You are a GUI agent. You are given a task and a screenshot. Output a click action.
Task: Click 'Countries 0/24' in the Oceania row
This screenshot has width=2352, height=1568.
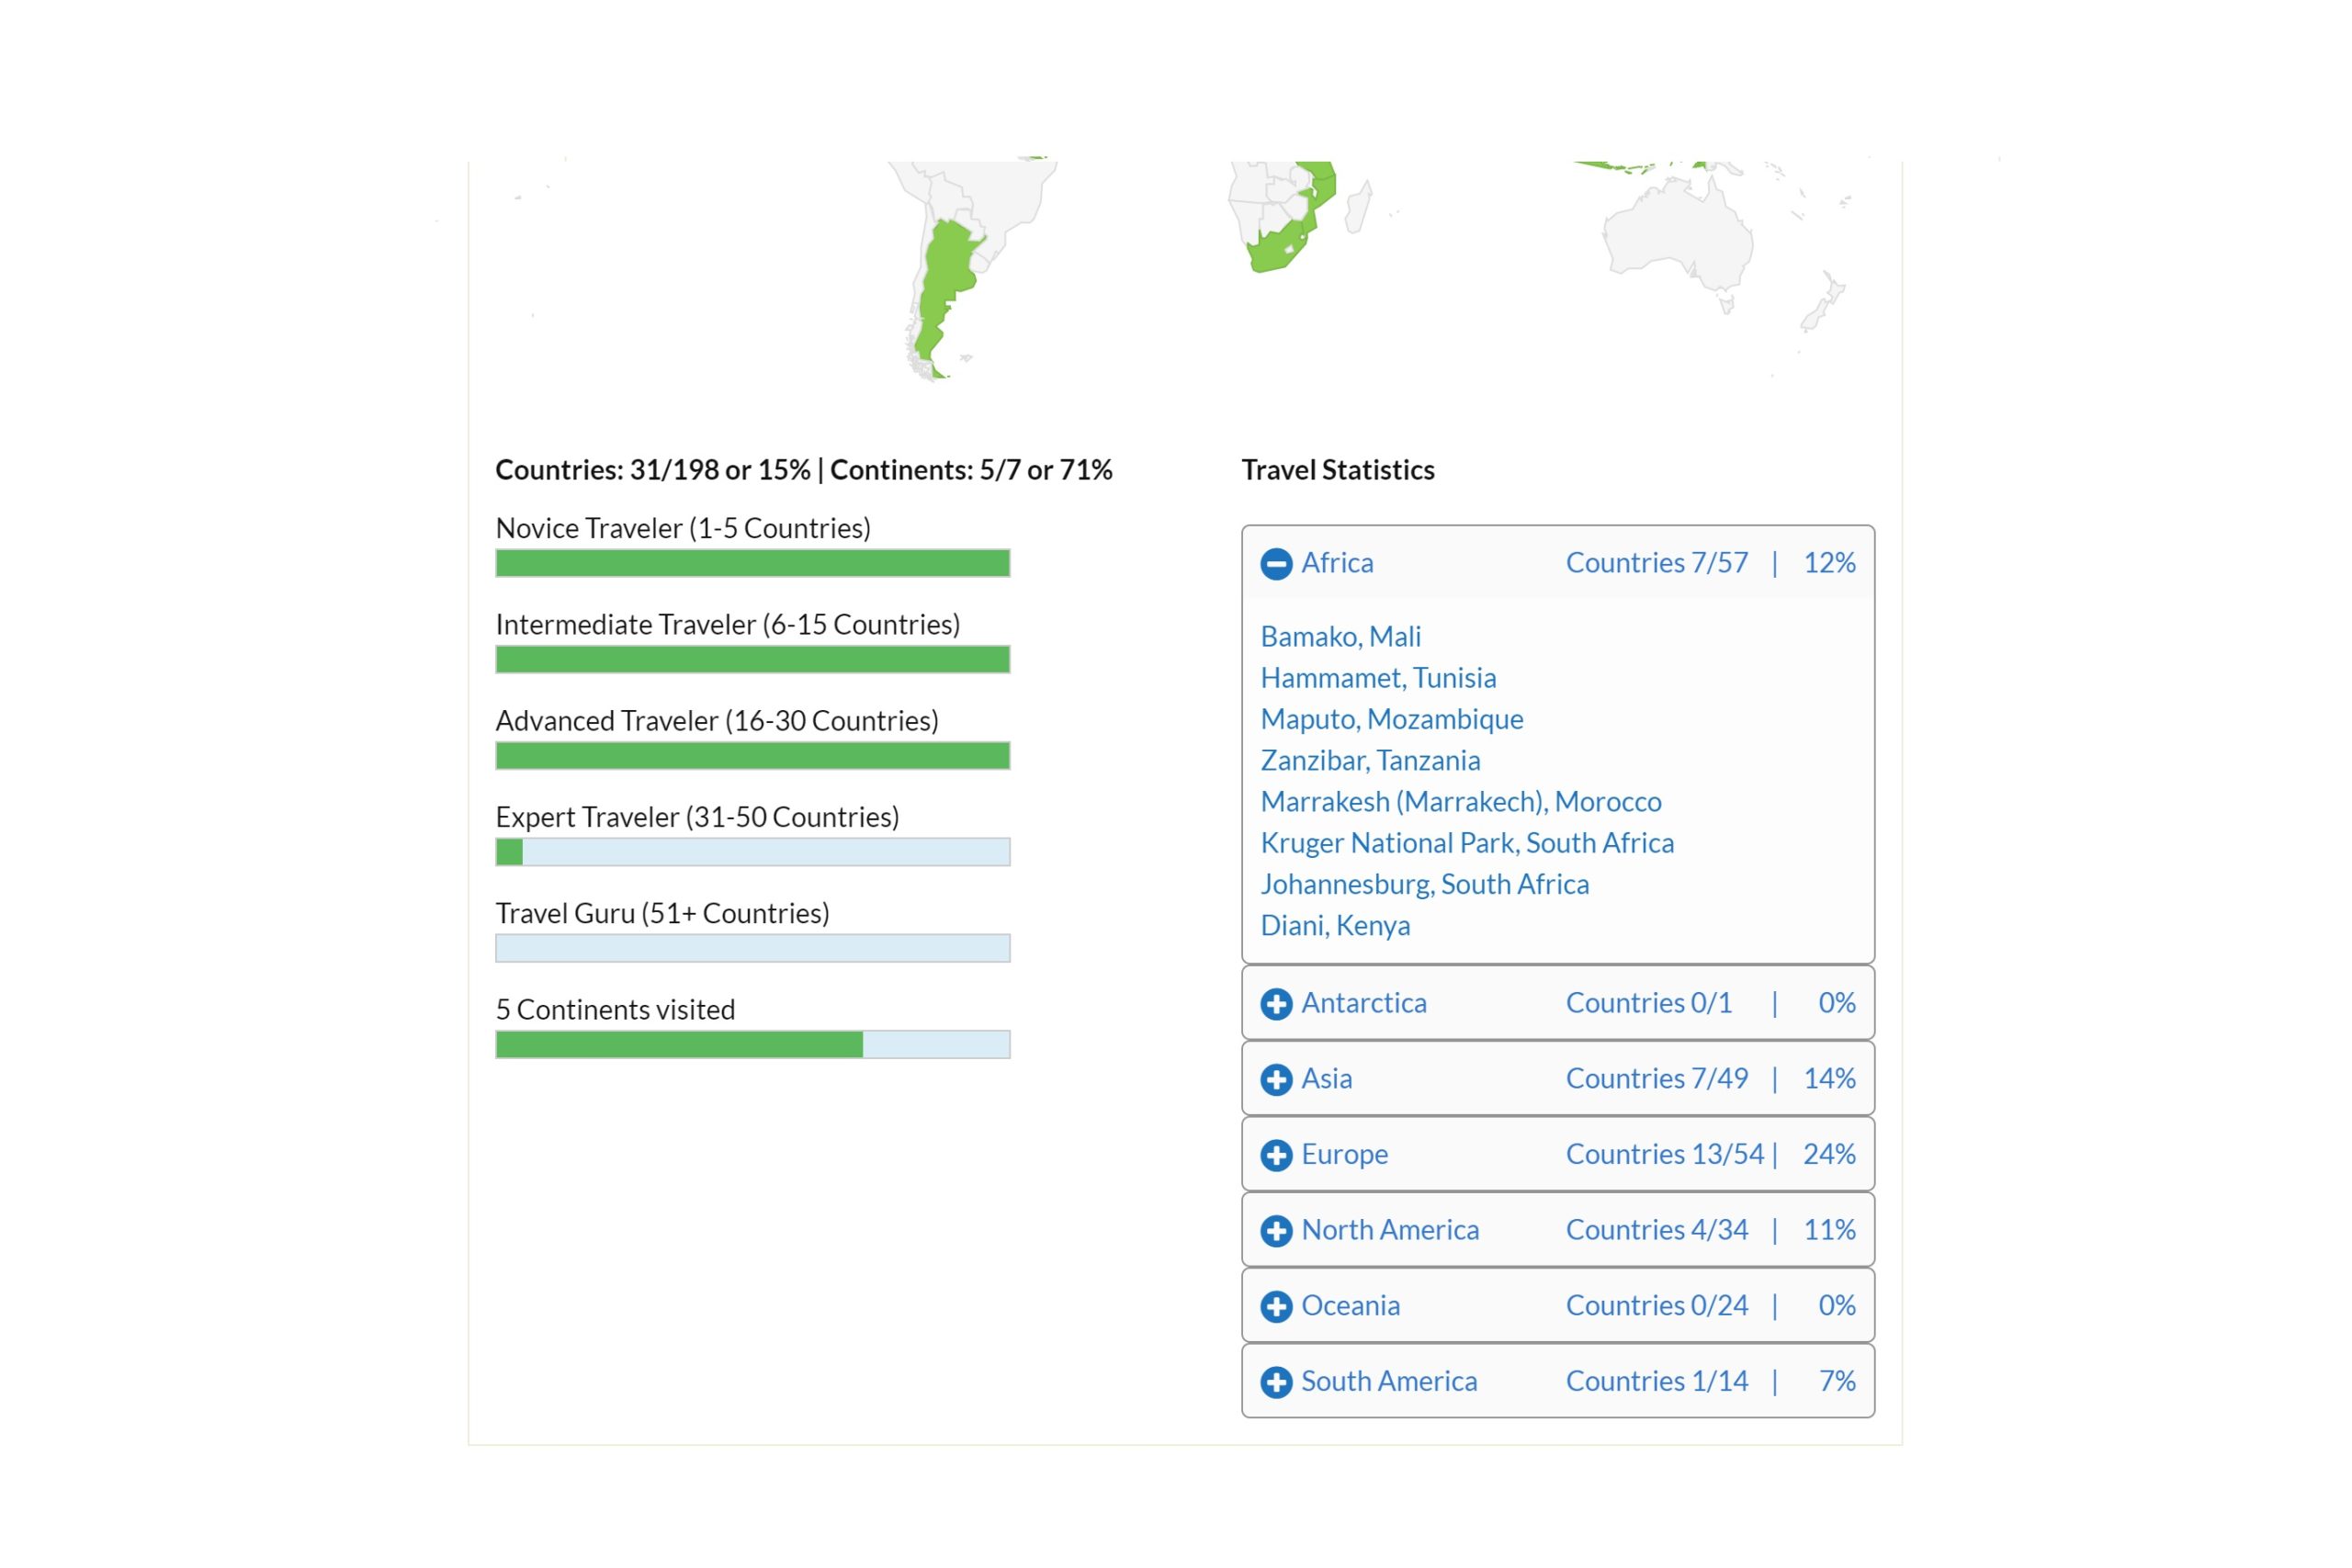(1657, 1305)
